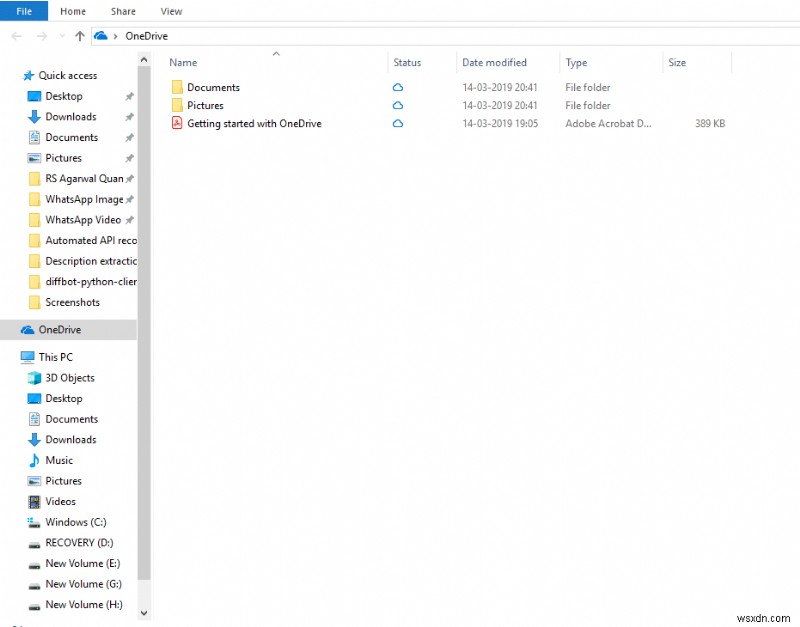Expand the This PC tree node

tap(14, 356)
